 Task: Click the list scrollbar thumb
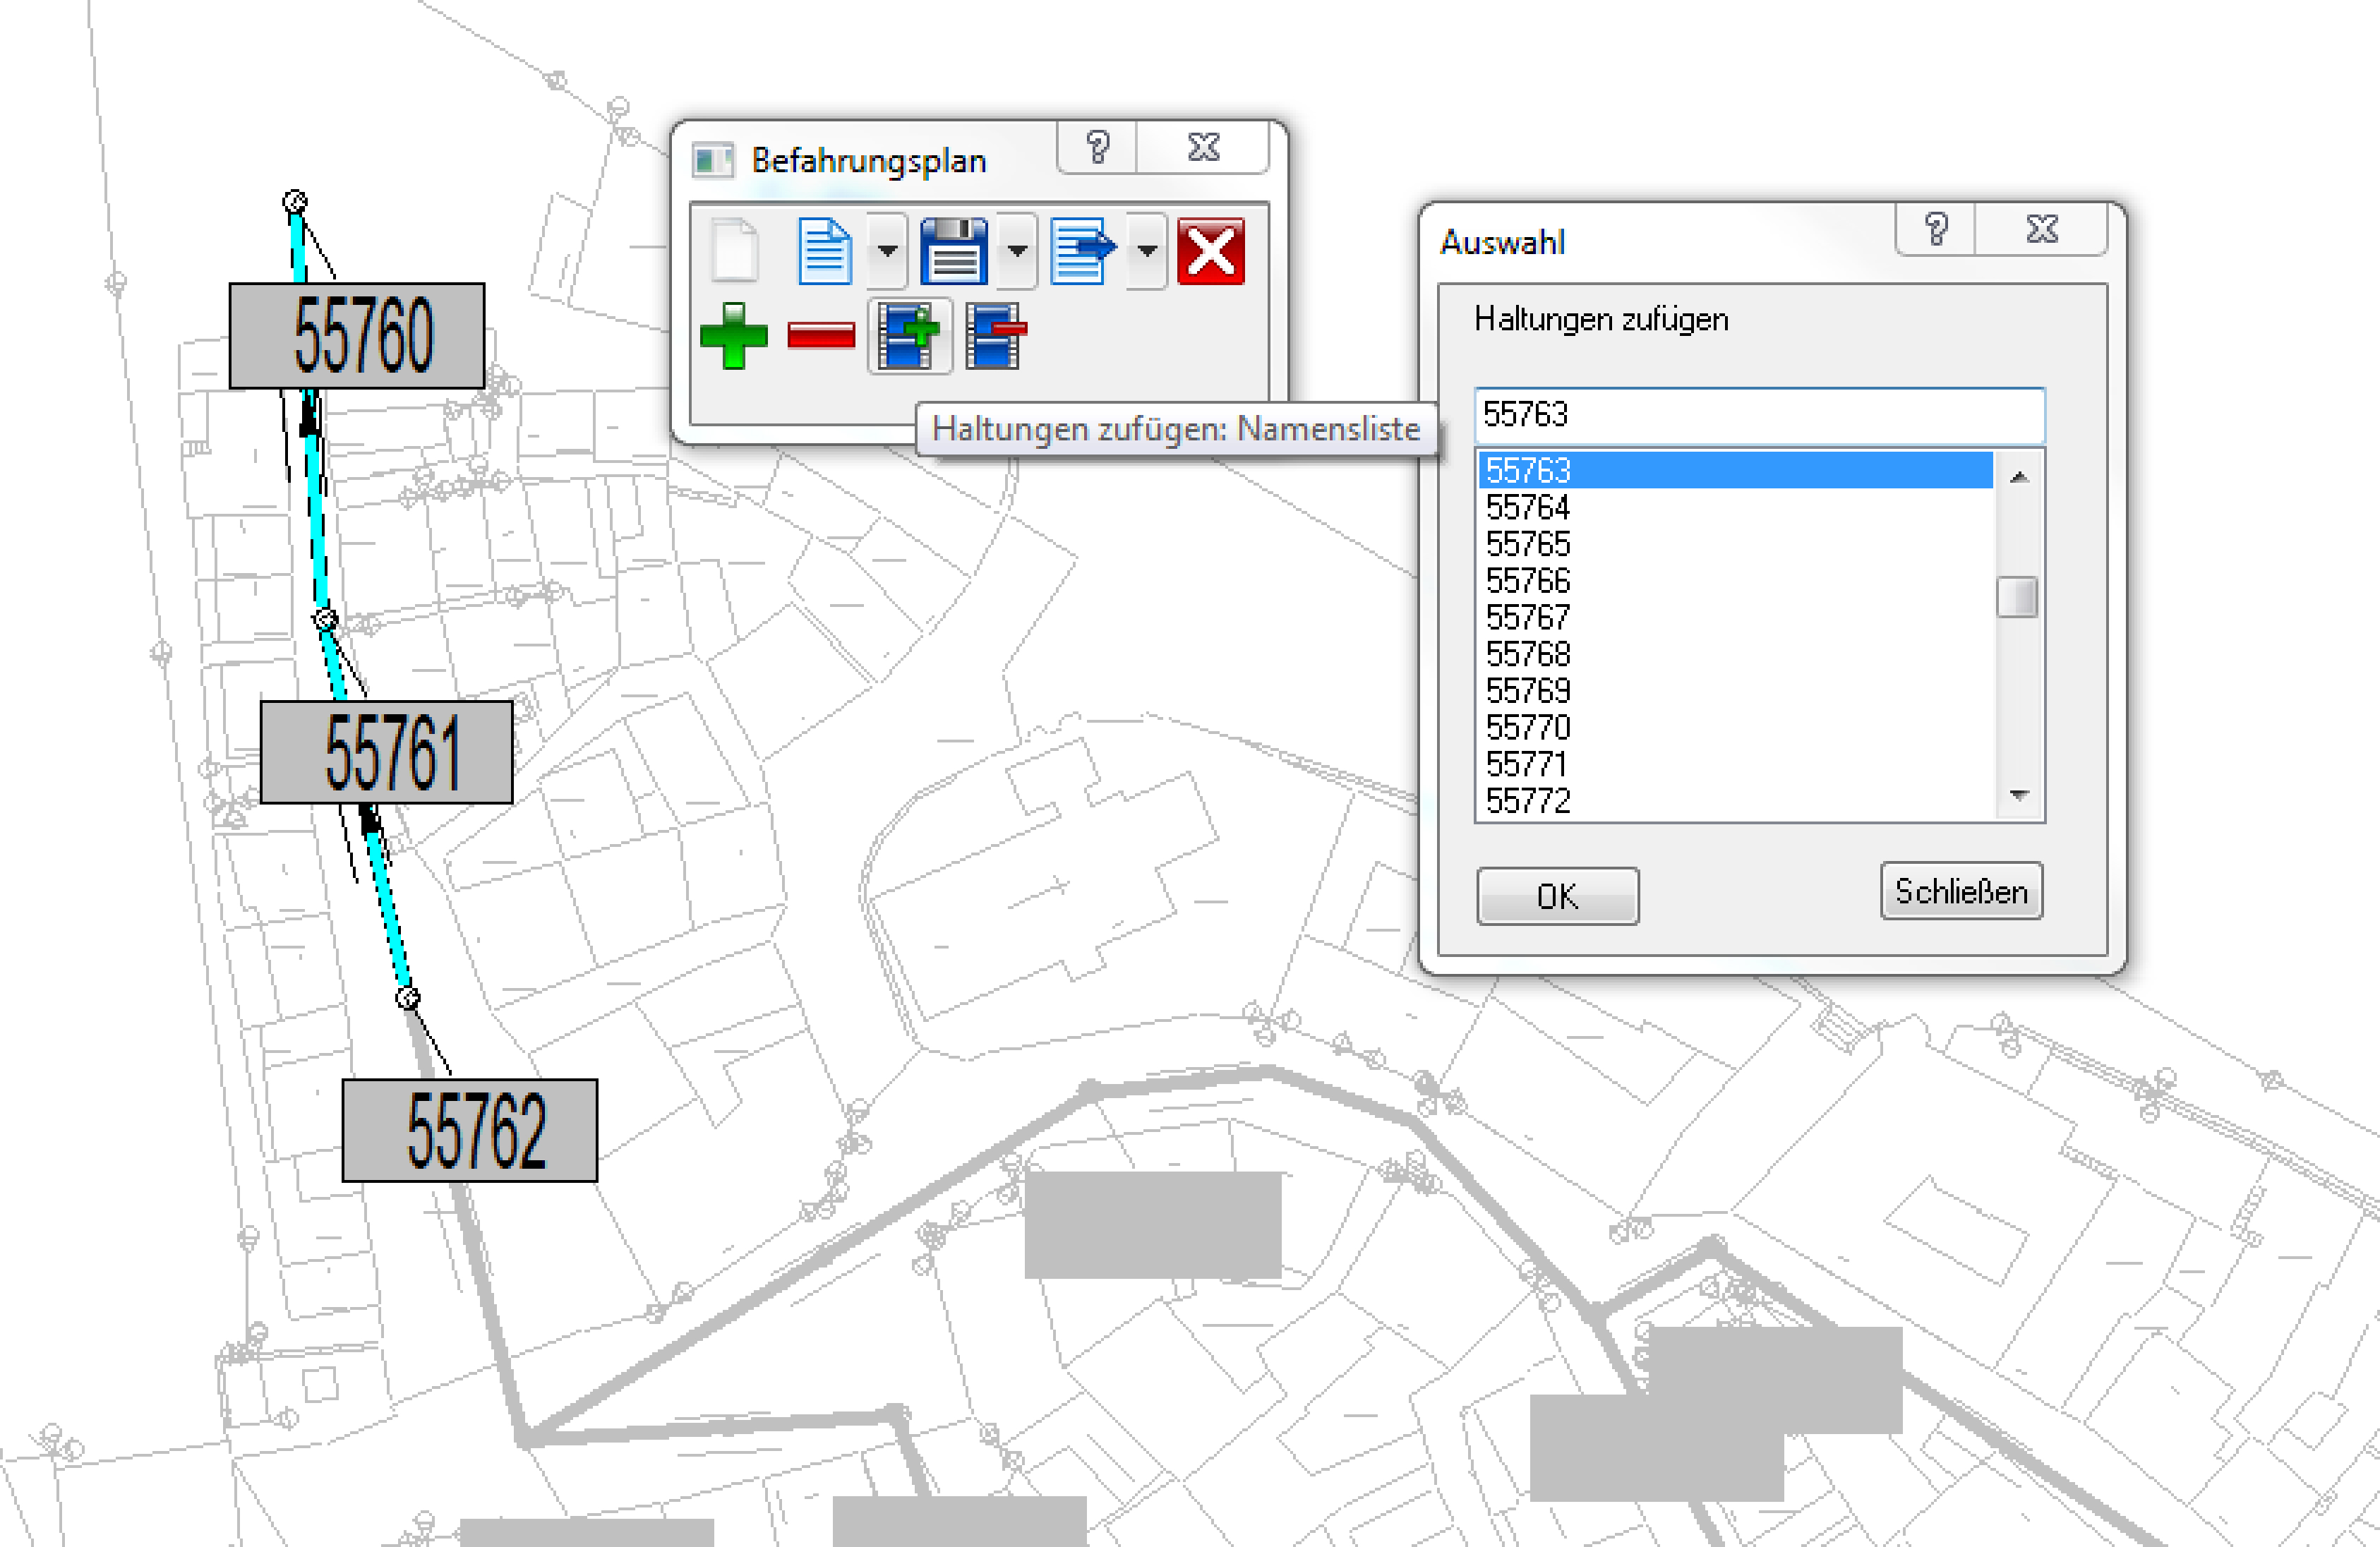2017,597
